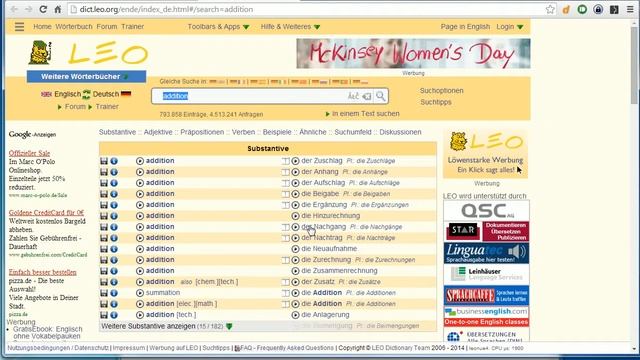Play English pronunciation in the die Zusammenrechnung row
The image size is (640, 360).
[x=140, y=271]
